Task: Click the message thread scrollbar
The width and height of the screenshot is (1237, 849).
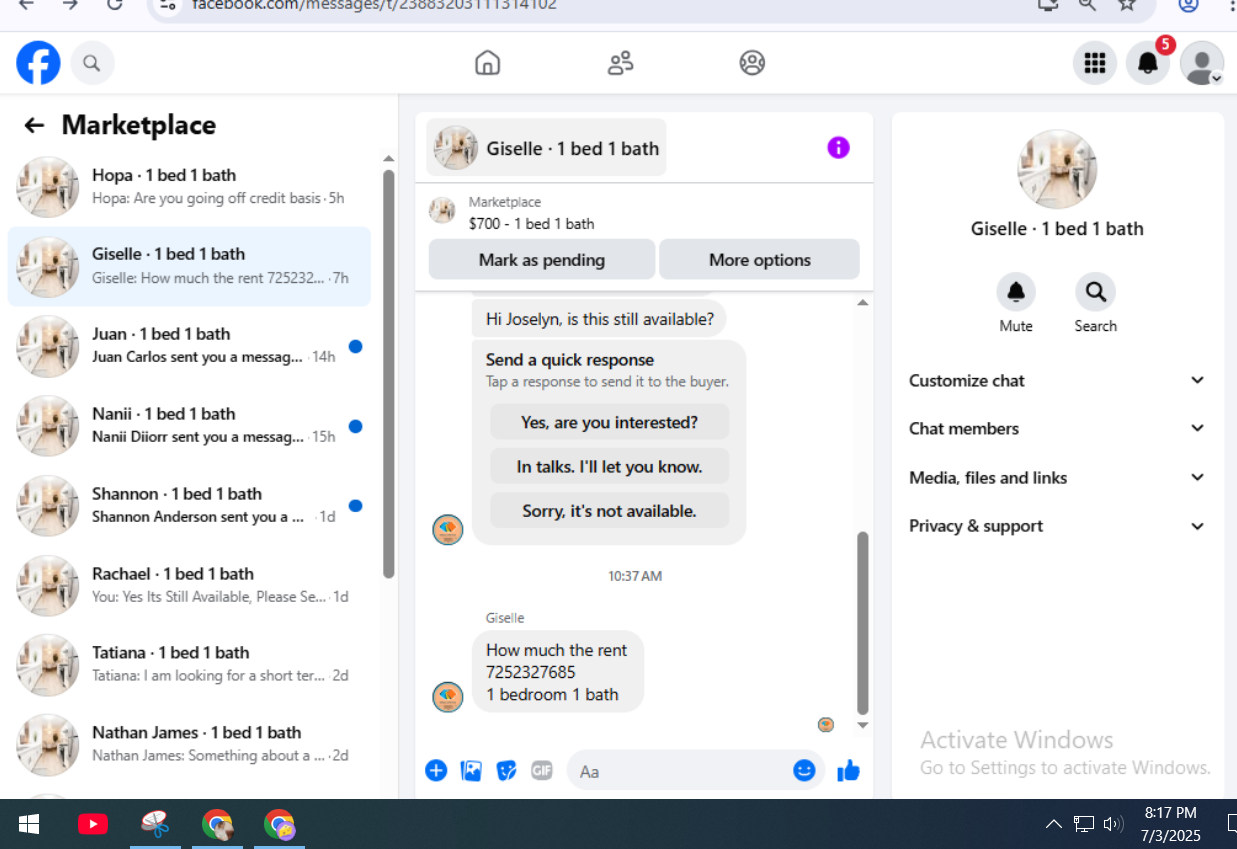Action: tap(863, 622)
